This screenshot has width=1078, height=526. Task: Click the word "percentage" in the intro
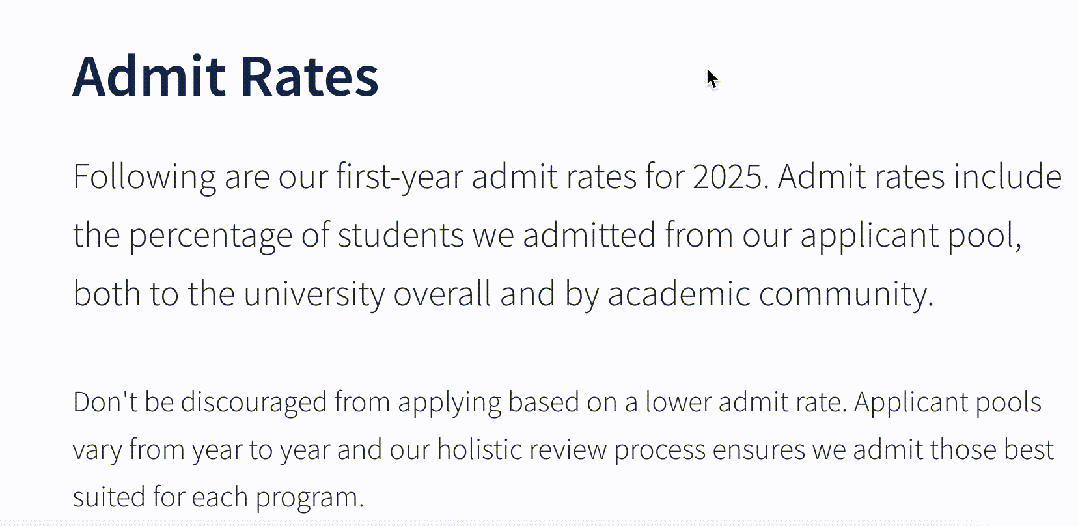point(211,238)
